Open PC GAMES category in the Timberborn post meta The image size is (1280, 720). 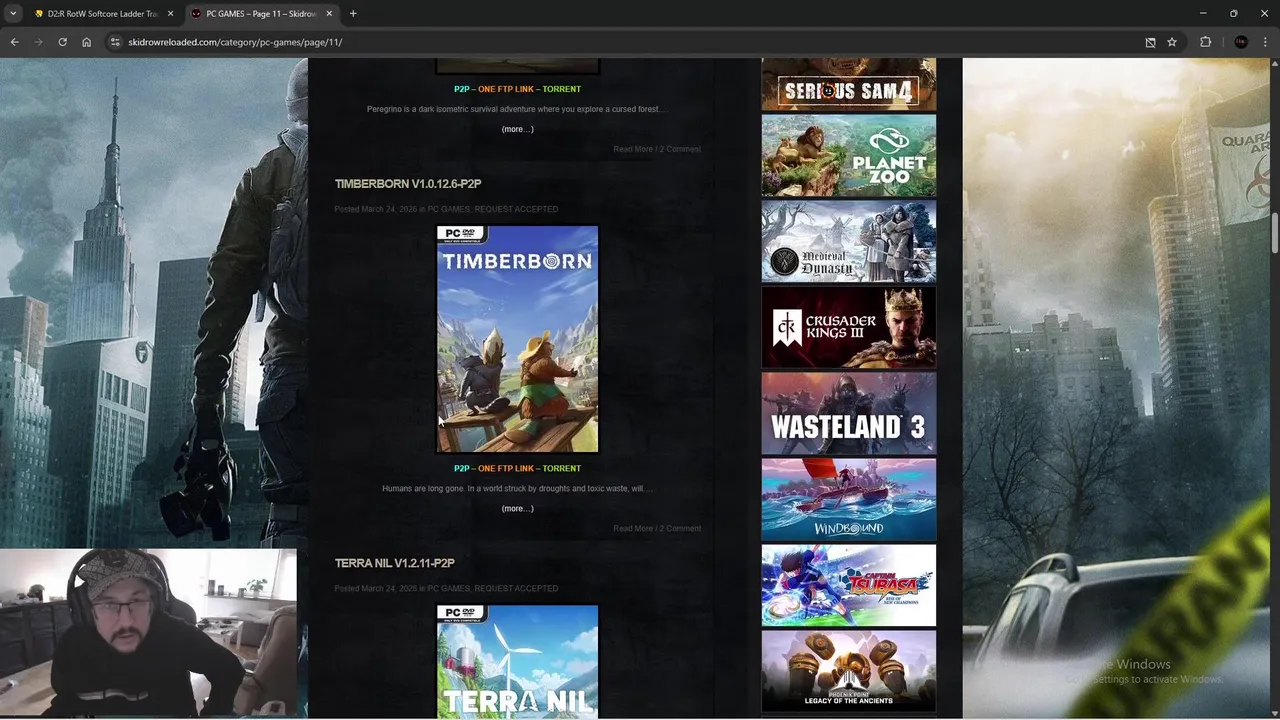[448, 209]
